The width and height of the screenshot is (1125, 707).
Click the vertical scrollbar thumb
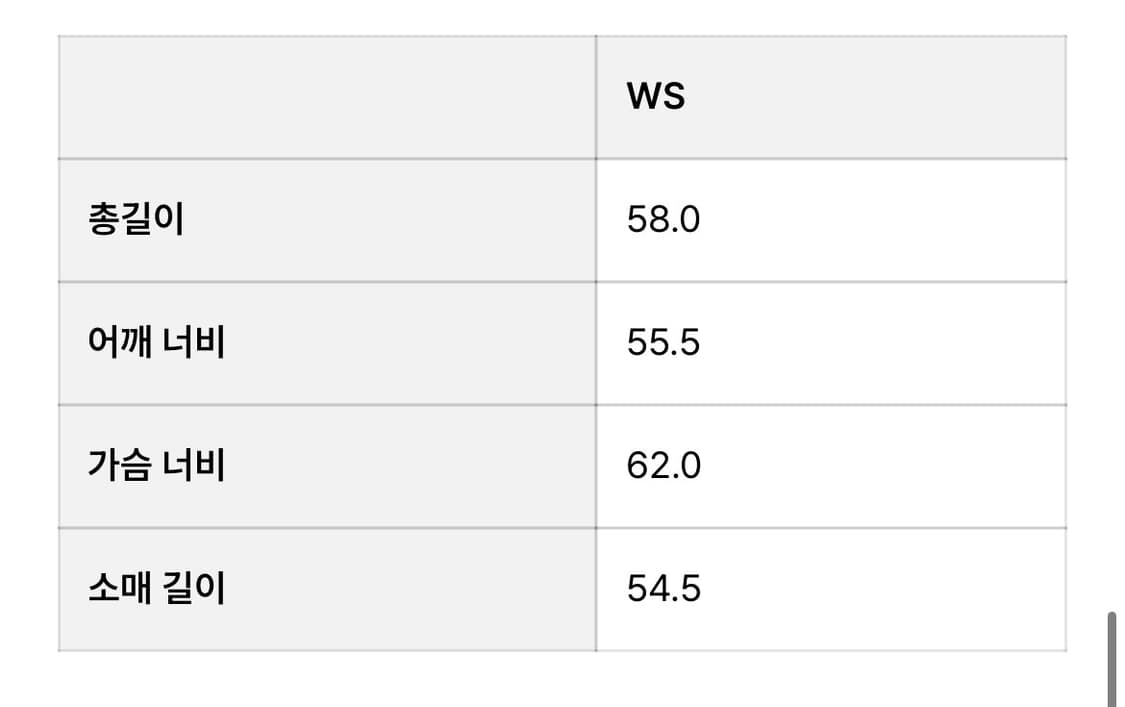point(1112,660)
